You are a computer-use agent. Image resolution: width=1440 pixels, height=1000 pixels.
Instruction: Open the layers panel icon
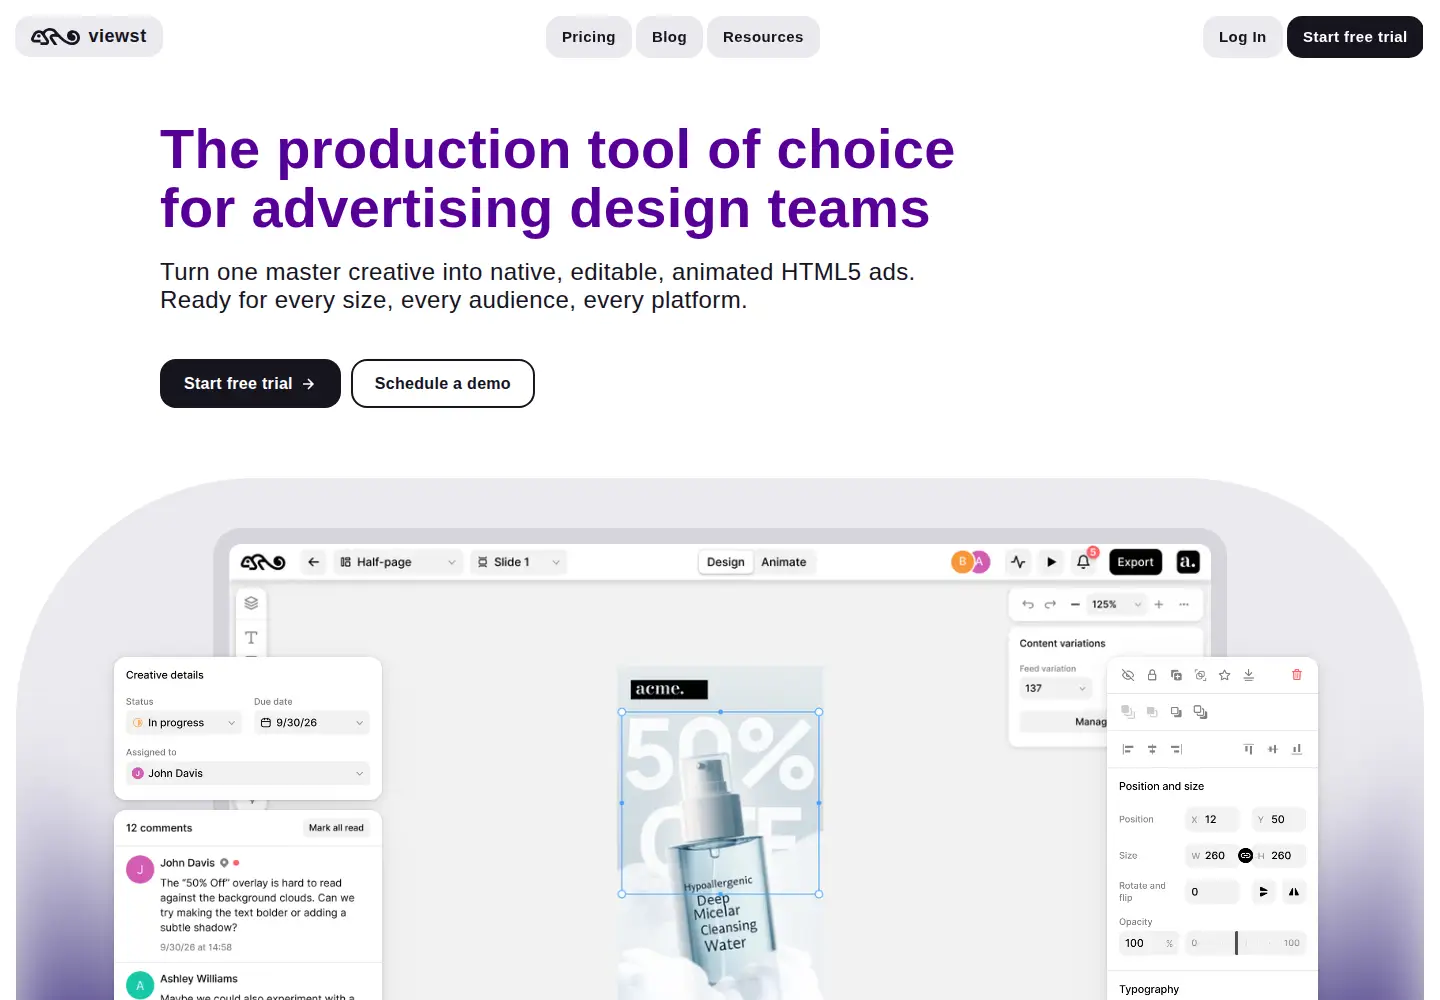pos(251,603)
